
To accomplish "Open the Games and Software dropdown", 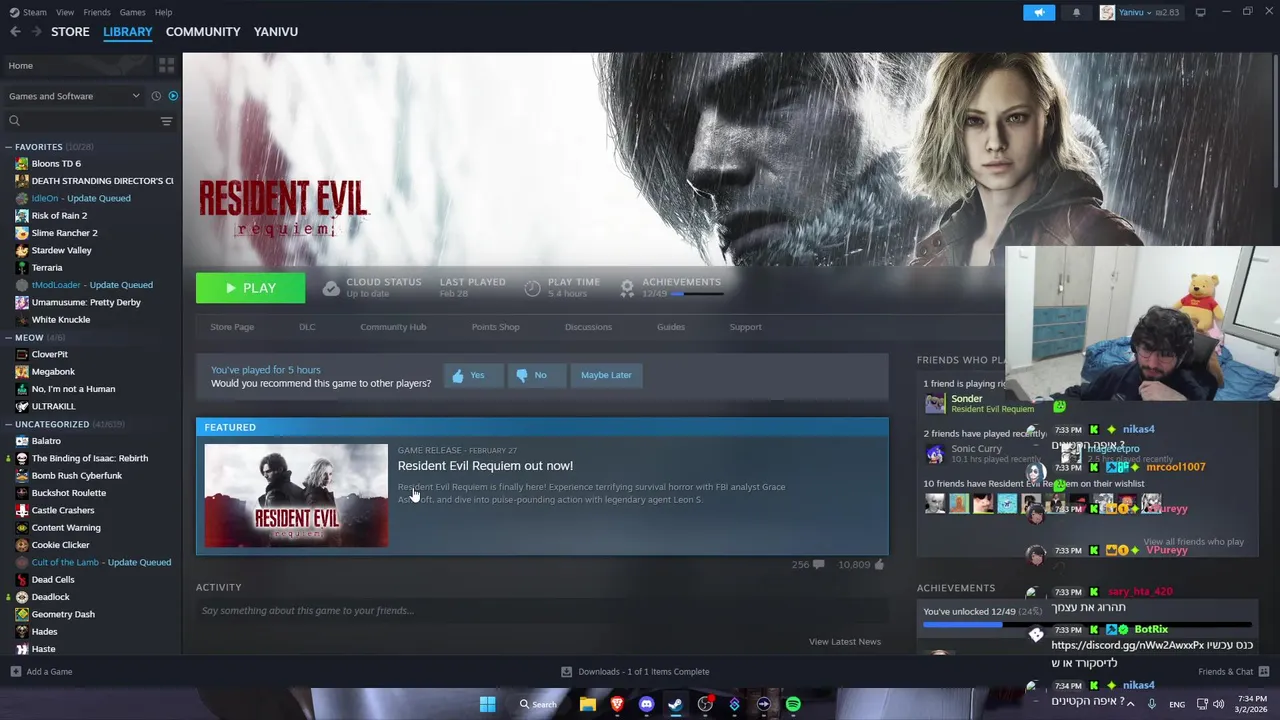I will click(74, 96).
